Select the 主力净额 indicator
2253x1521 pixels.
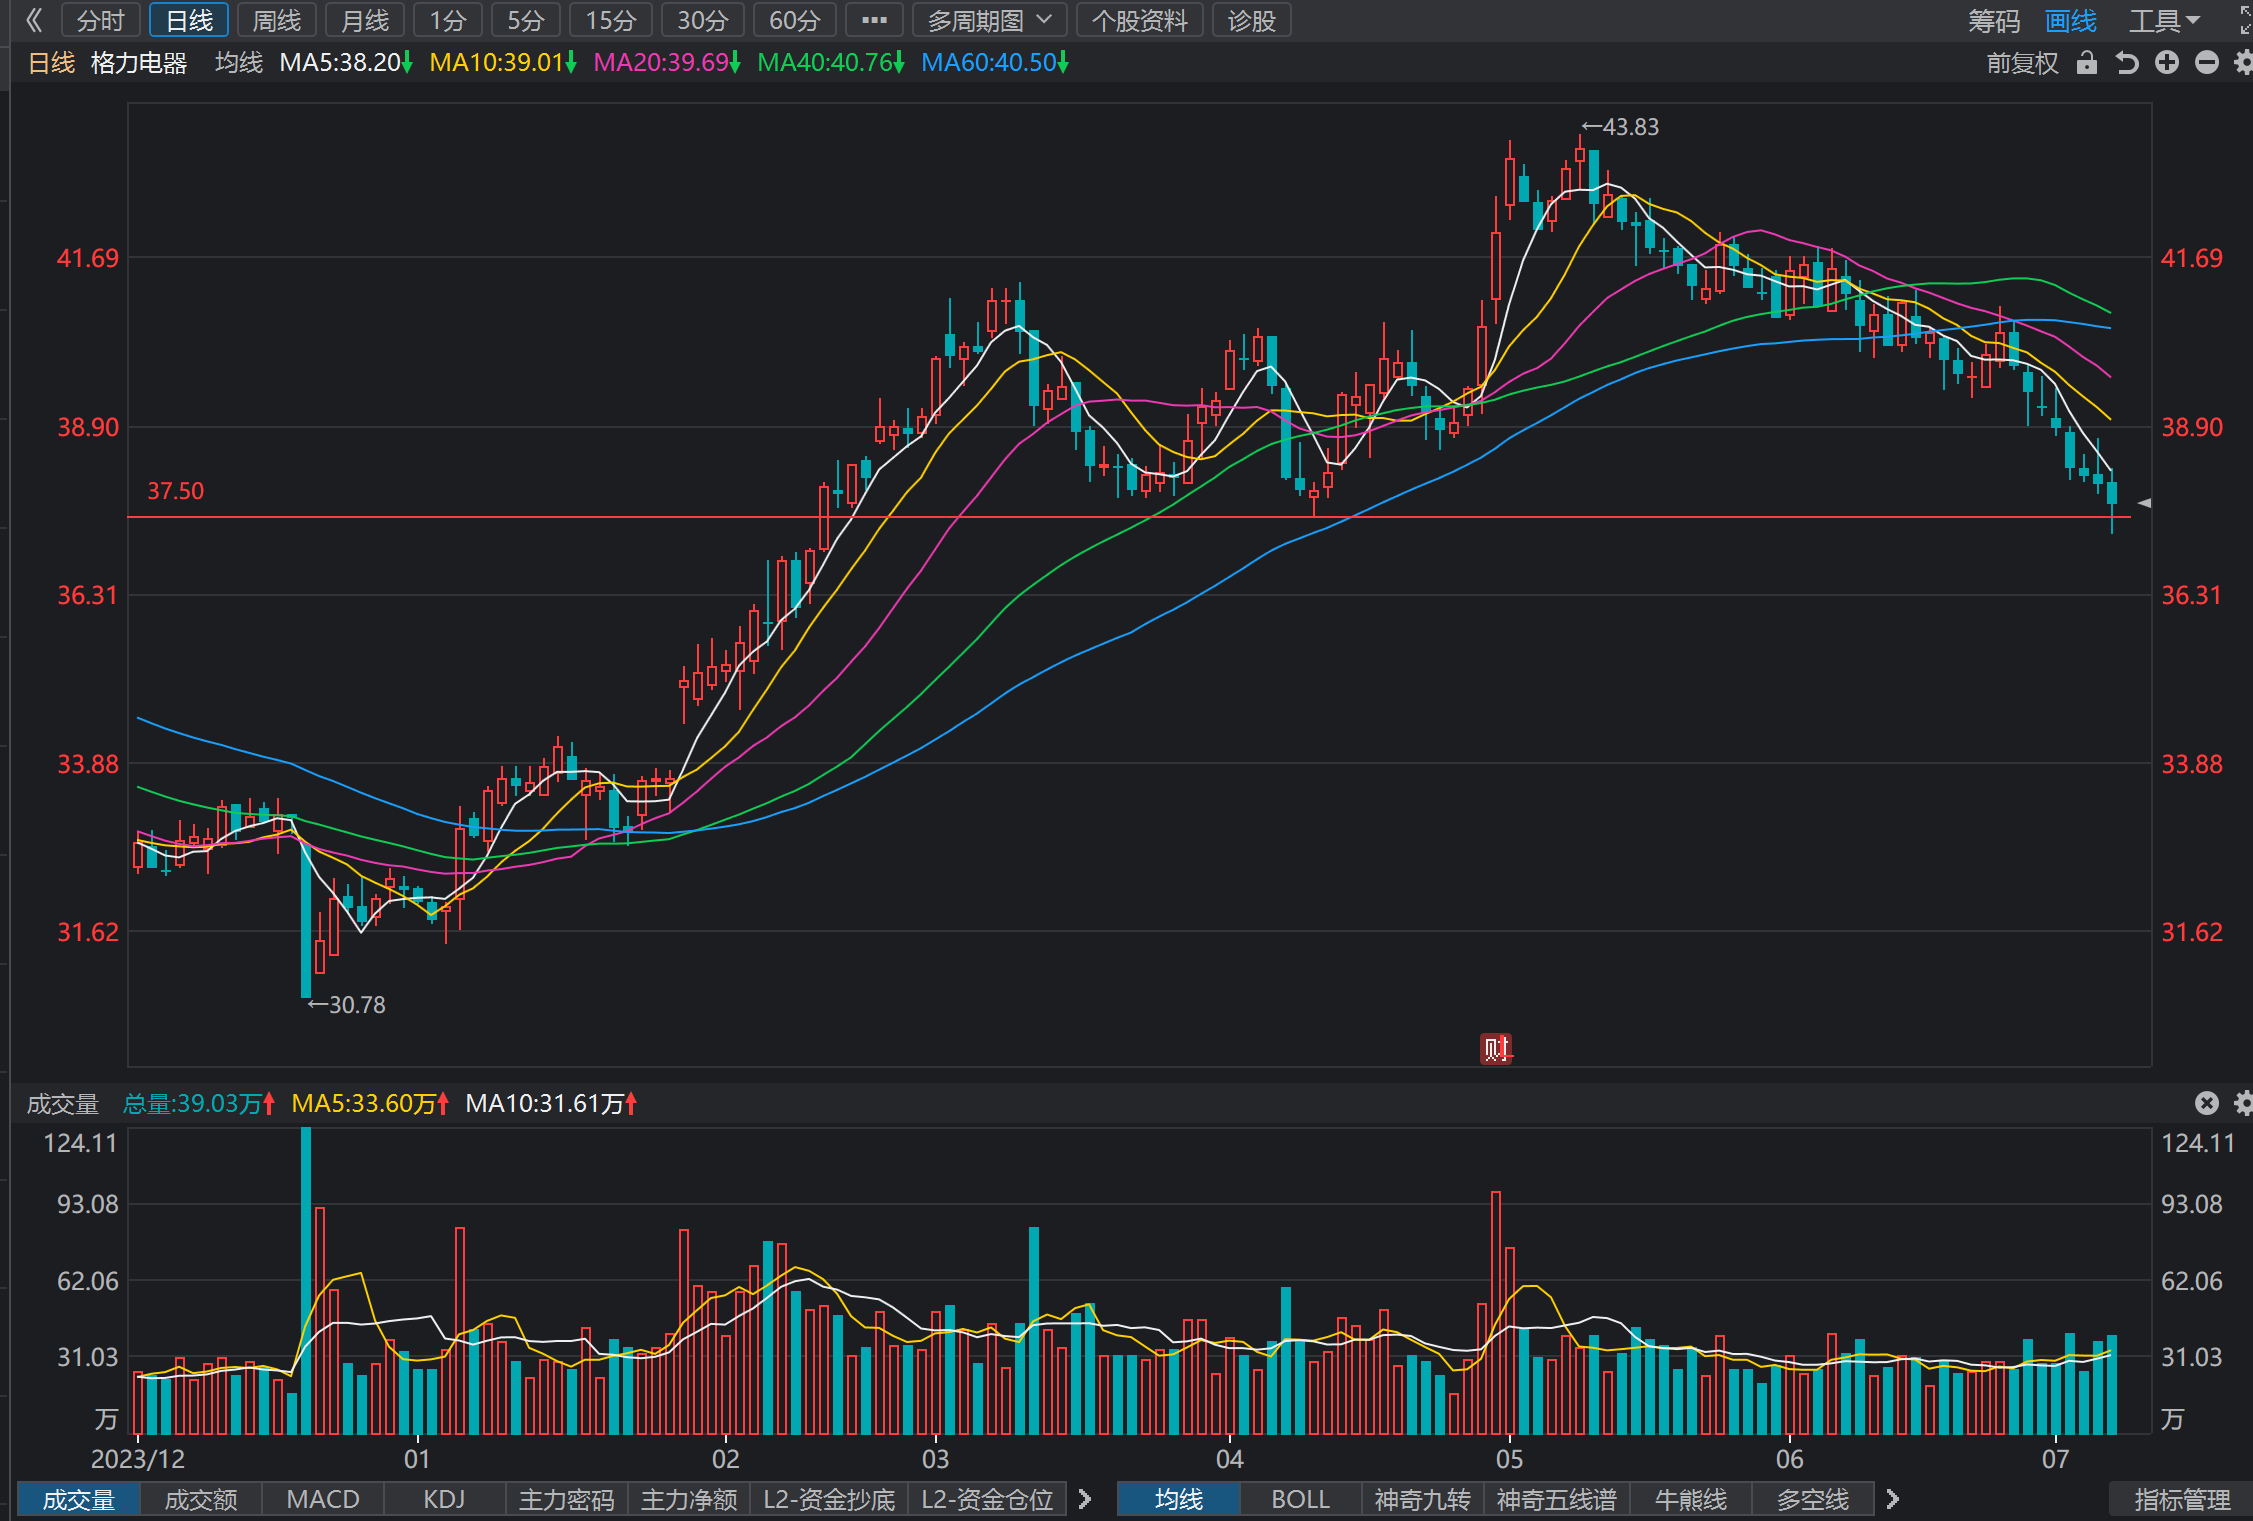(689, 1499)
